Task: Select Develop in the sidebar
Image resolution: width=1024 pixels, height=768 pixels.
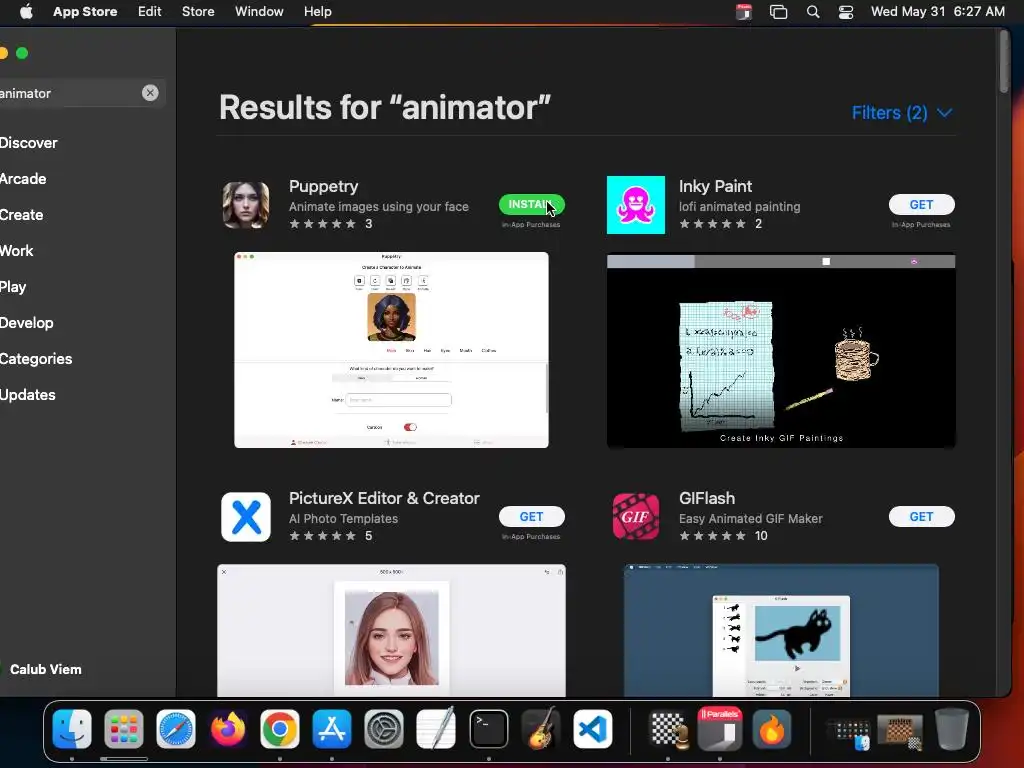Action: pyautogui.click(x=27, y=323)
